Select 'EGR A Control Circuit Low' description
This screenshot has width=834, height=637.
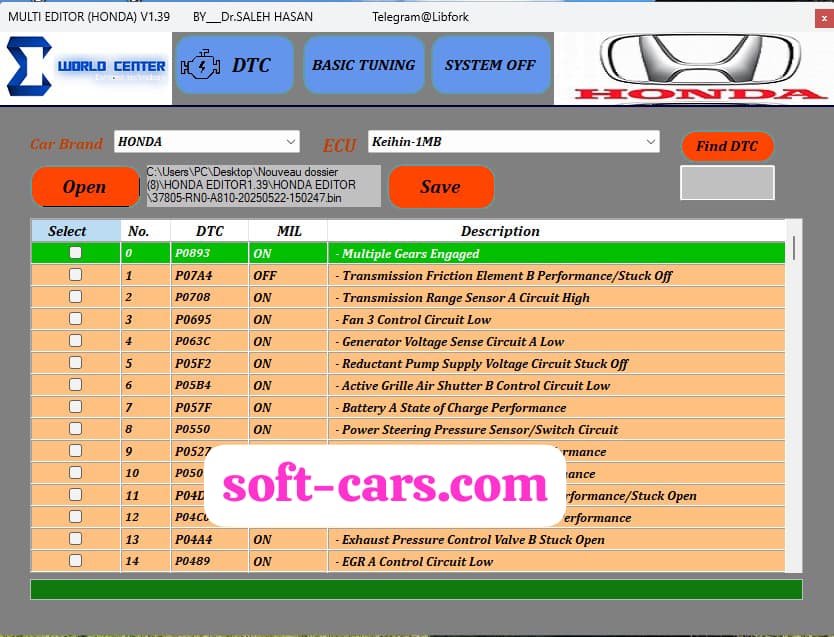pyautogui.click(x=418, y=562)
